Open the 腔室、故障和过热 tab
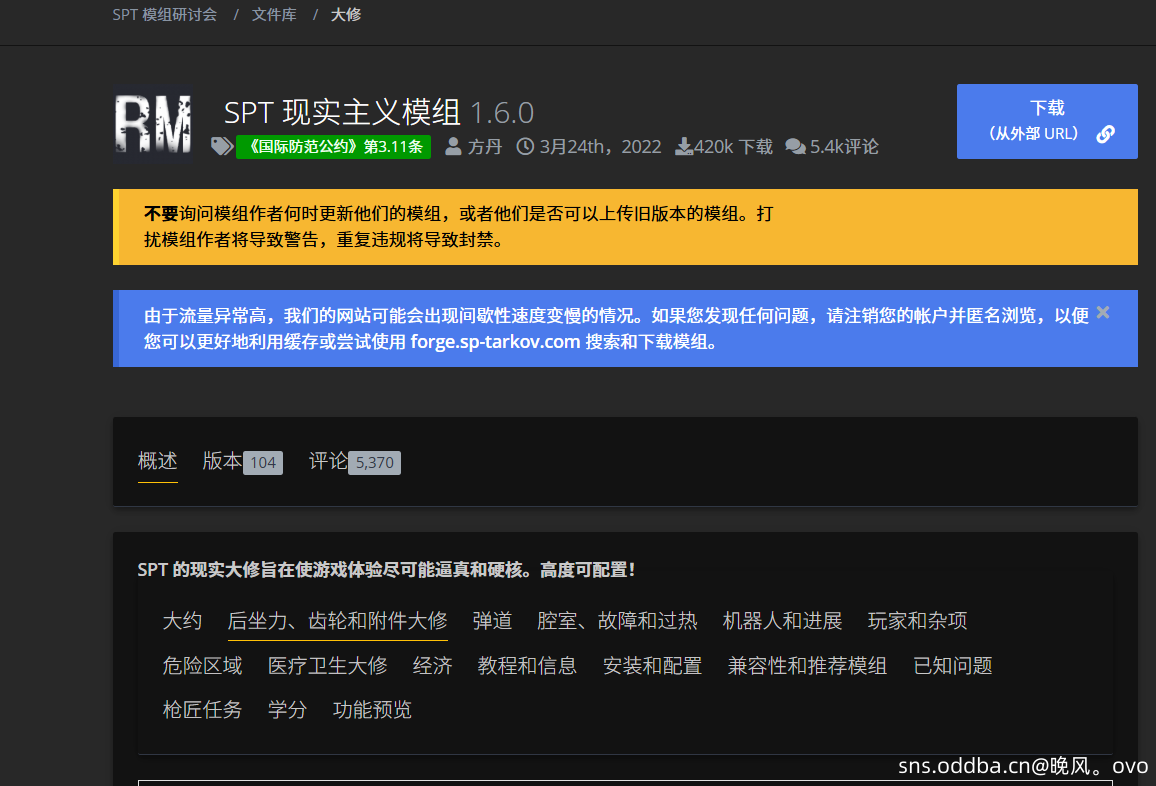This screenshot has height=786, width=1156. tap(617, 621)
